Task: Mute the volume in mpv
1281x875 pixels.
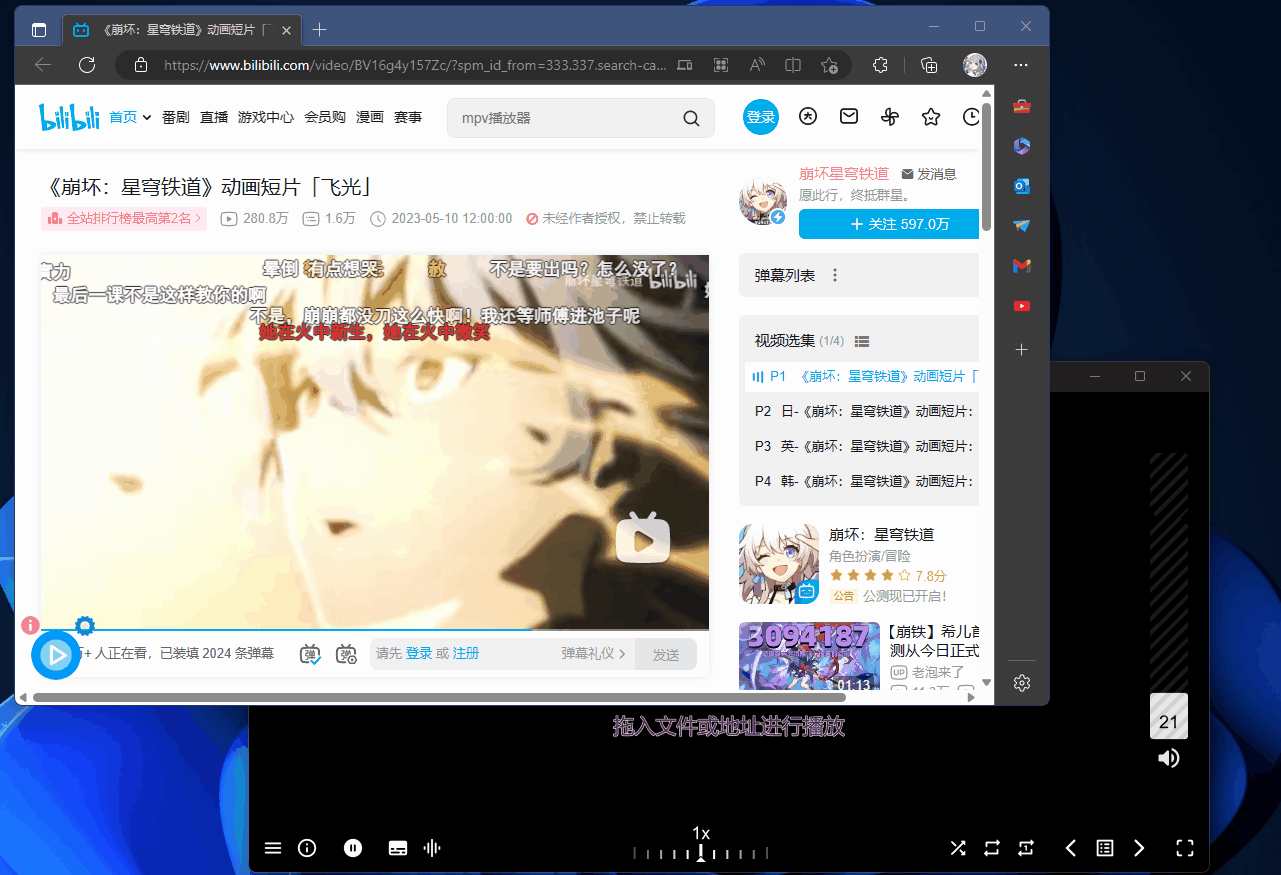Action: click(1169, 758)
